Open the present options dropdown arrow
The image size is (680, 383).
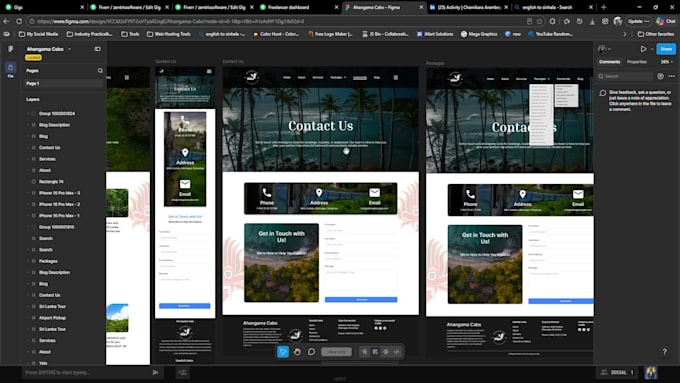coord(651,49)
